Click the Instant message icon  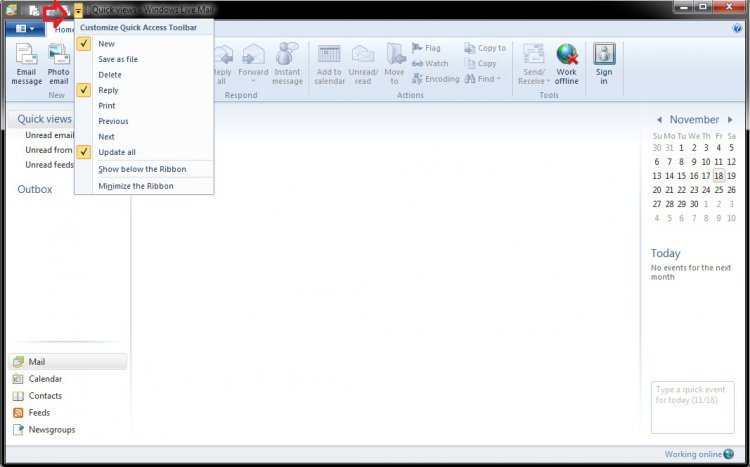[287, 64]
